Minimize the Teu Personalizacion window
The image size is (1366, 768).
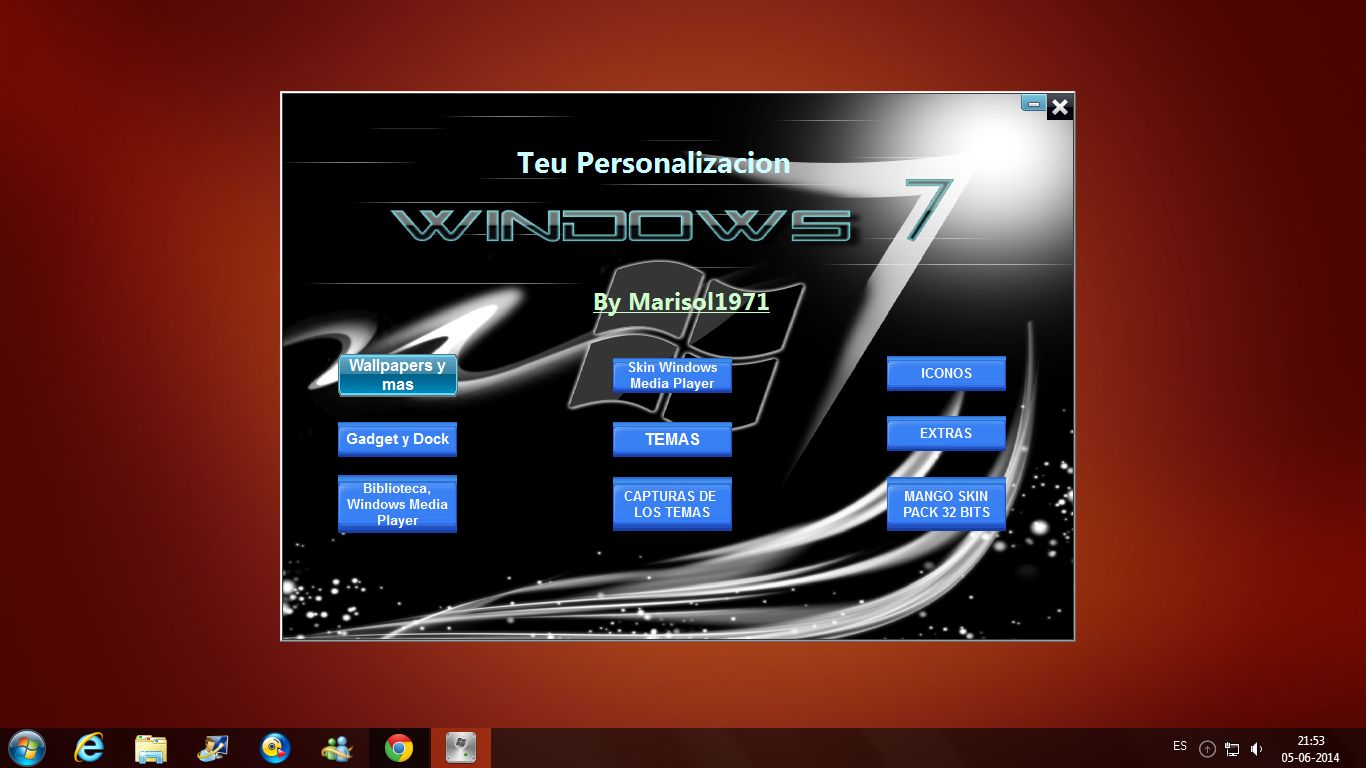pos(1034,103)
